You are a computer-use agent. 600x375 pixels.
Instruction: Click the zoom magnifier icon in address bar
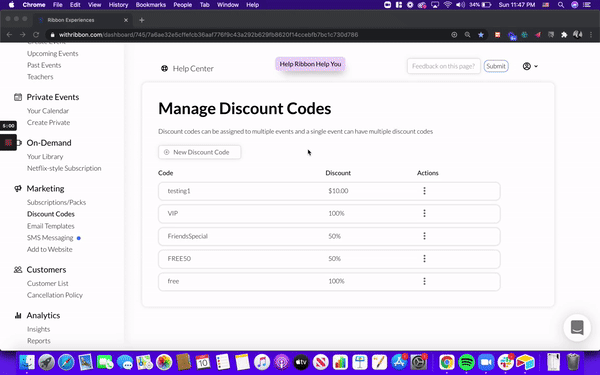(x=467, y=35)
